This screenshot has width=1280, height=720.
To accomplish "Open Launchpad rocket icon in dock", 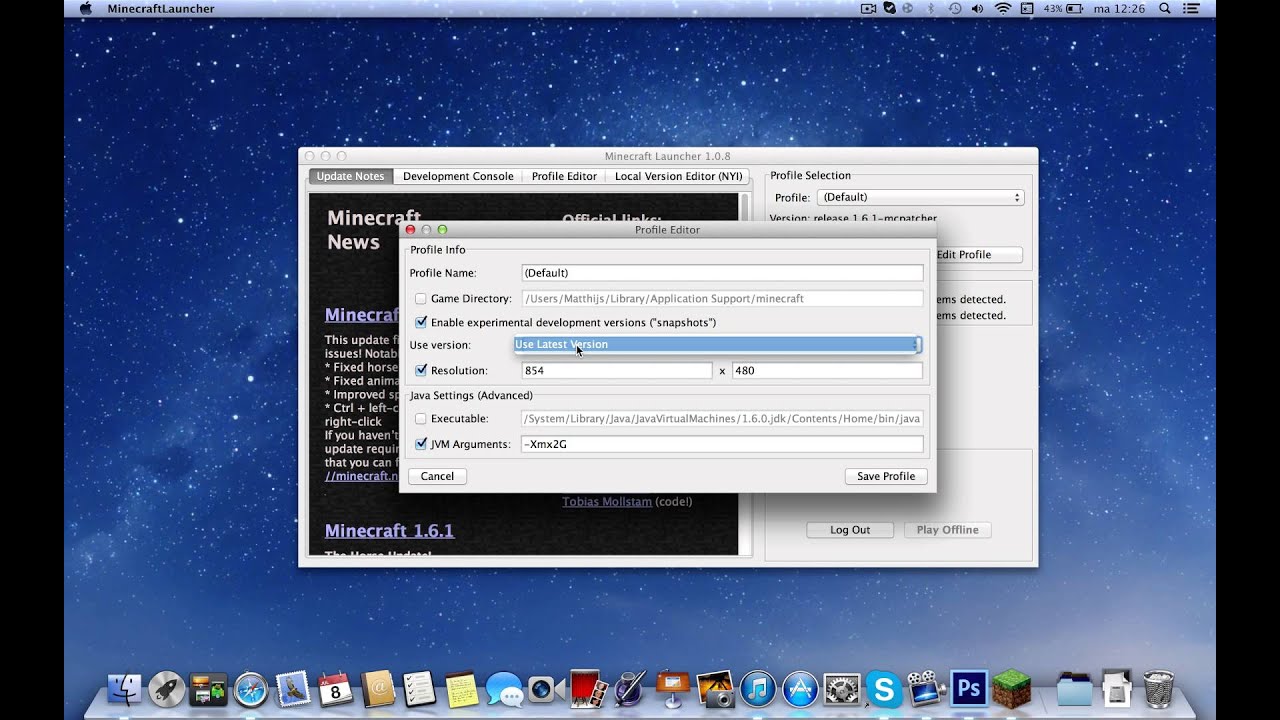I will click(167, 688).
